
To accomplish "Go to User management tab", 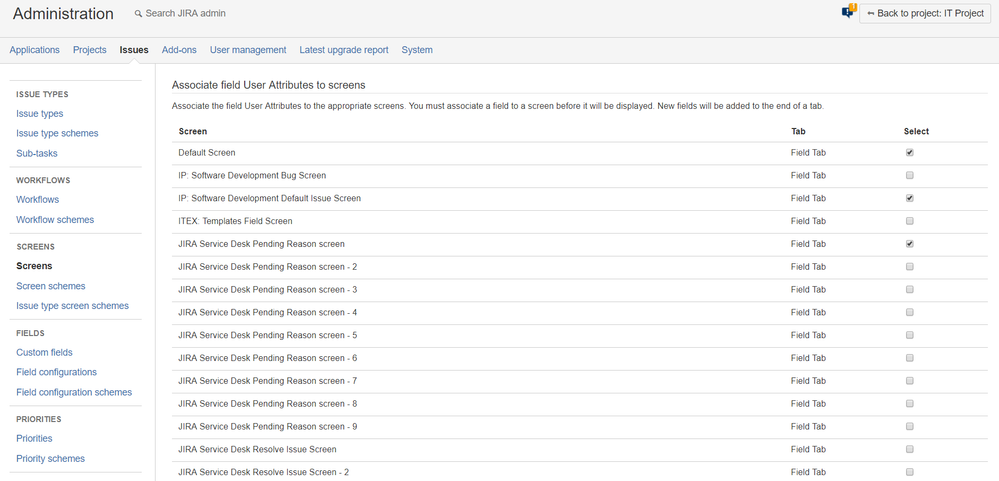I will tap(248, 50).
